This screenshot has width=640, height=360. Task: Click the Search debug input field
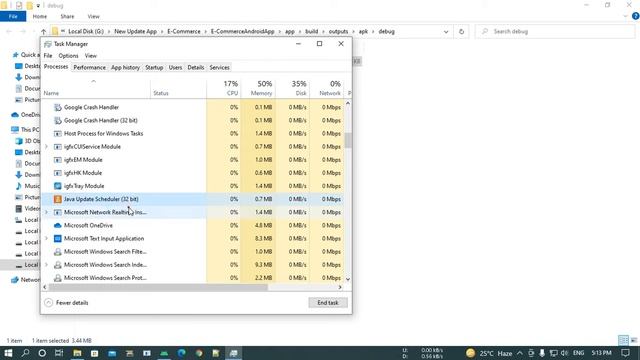[x=555, y=31]
